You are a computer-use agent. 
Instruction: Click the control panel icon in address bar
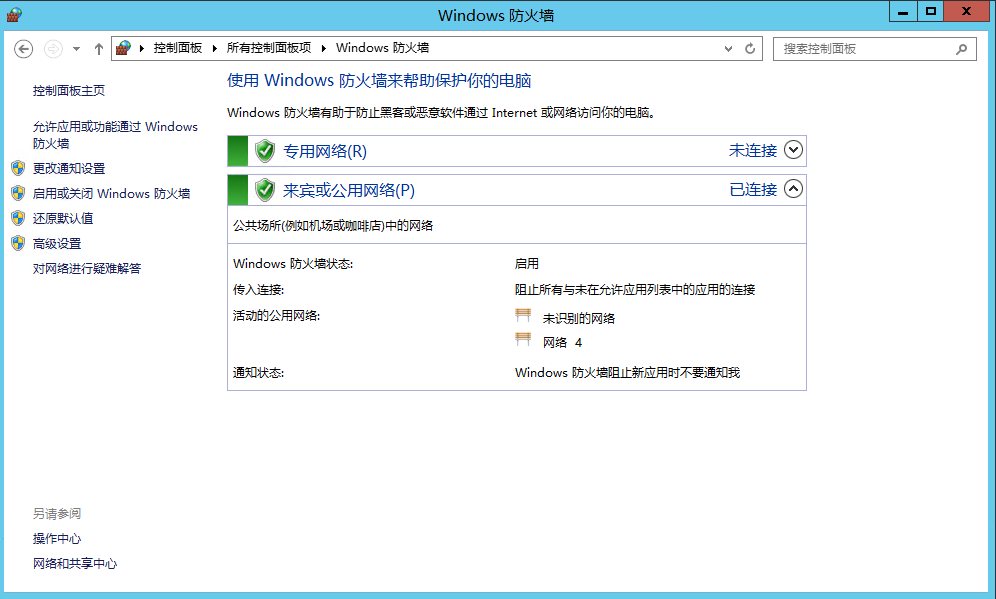pos(124,48)
